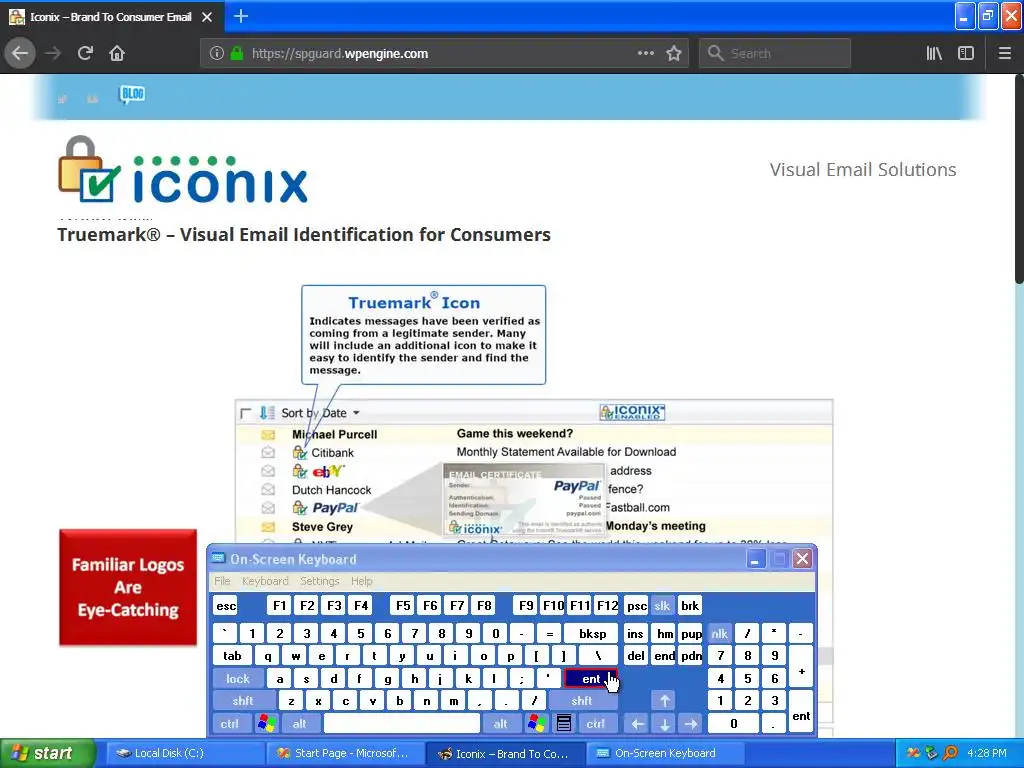Open the Firefox hamburger menu

[x=1004, y=54]
